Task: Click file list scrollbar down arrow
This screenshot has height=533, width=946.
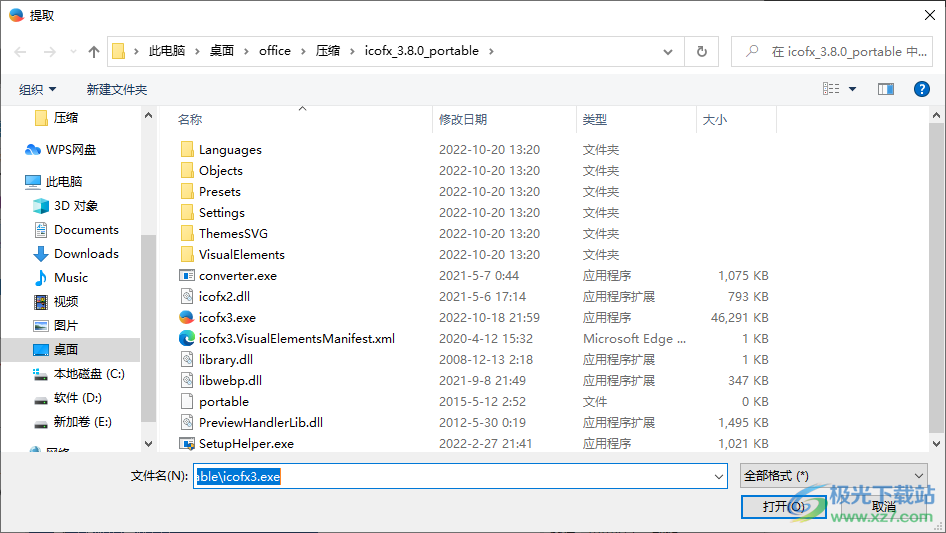Action: coord(936,444)
